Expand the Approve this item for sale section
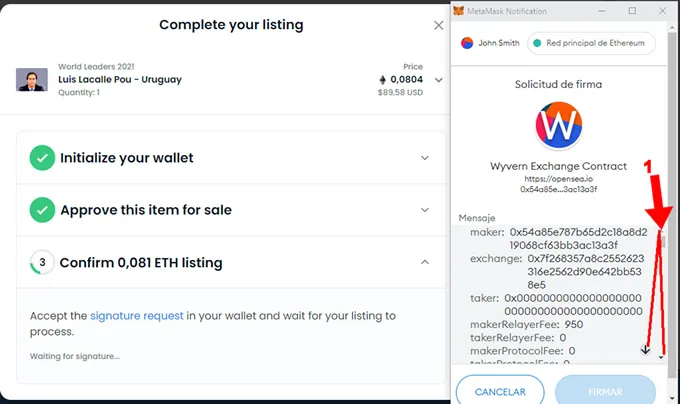The width and height of the screenshot is (680, 404). (x=425, y=210)
